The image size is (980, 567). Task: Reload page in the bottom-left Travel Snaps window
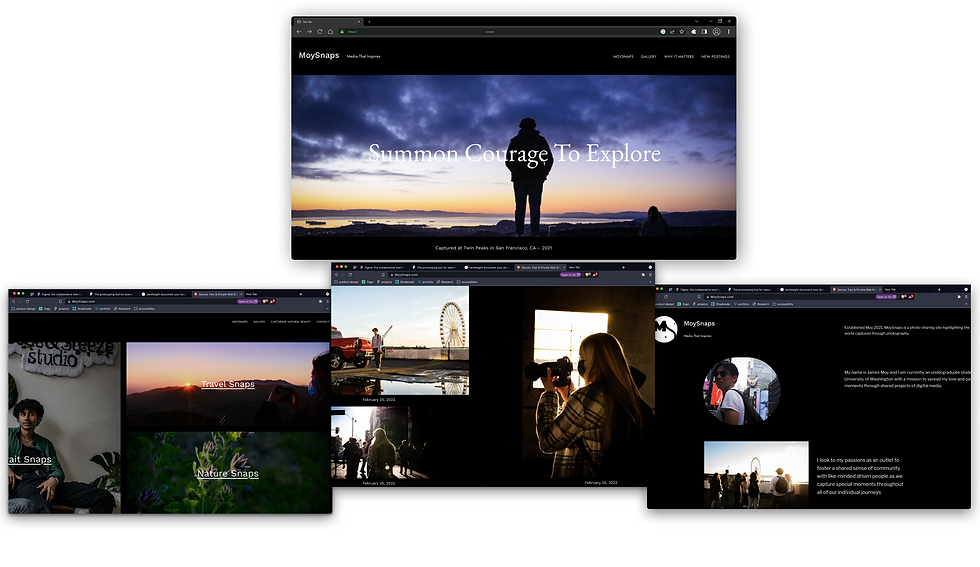tap(28, 301)
